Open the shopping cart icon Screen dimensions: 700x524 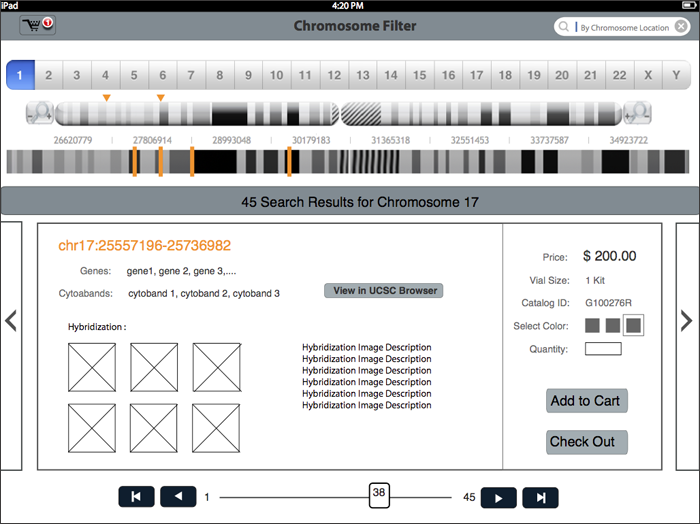(x=38, y=25)
